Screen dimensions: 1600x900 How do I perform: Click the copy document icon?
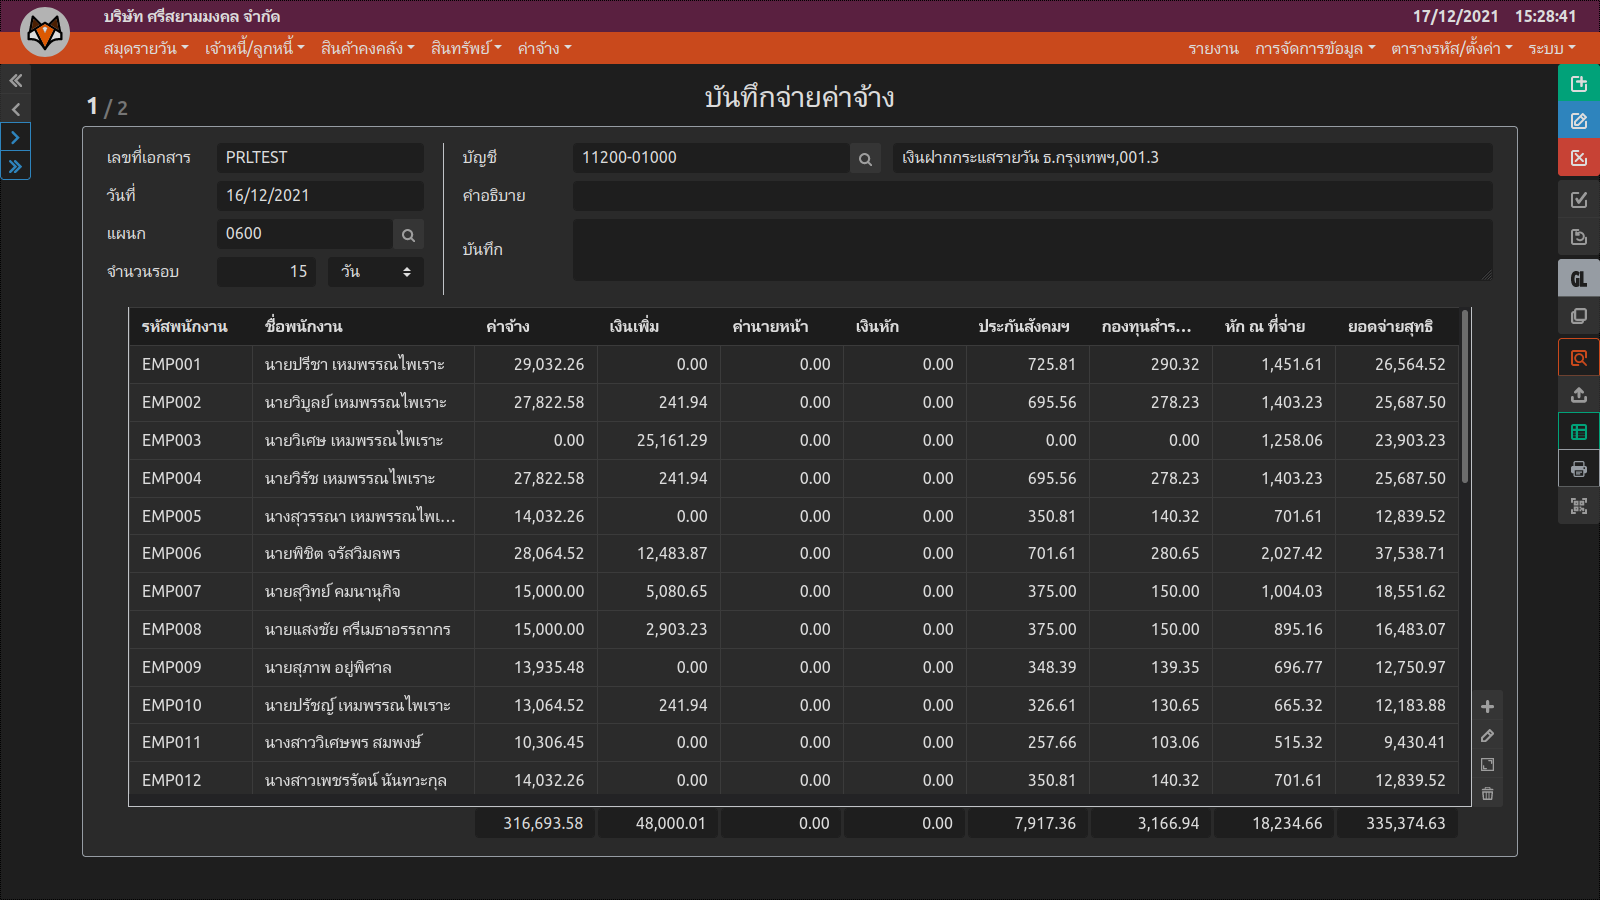tap(1579, 316)
